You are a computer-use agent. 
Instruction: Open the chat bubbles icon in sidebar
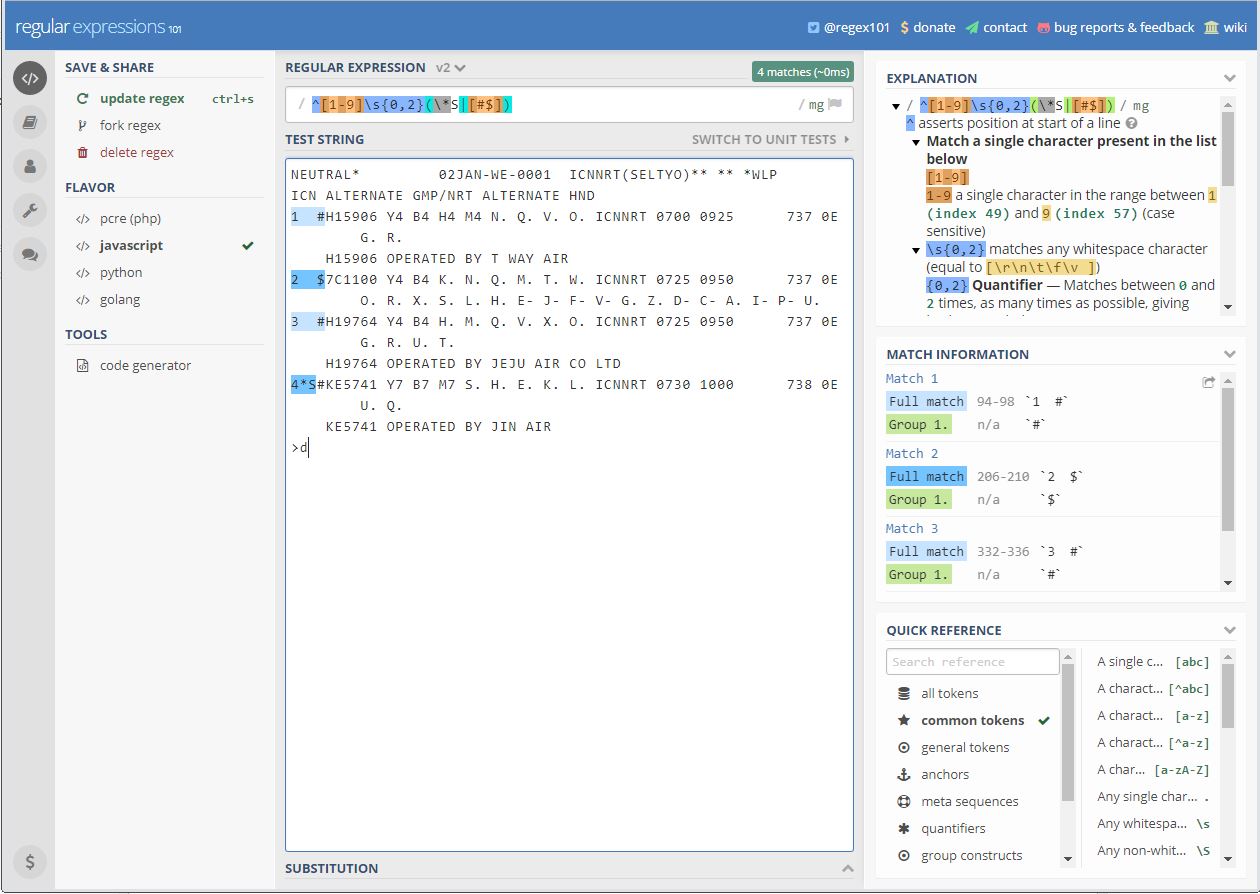(30, 254)
